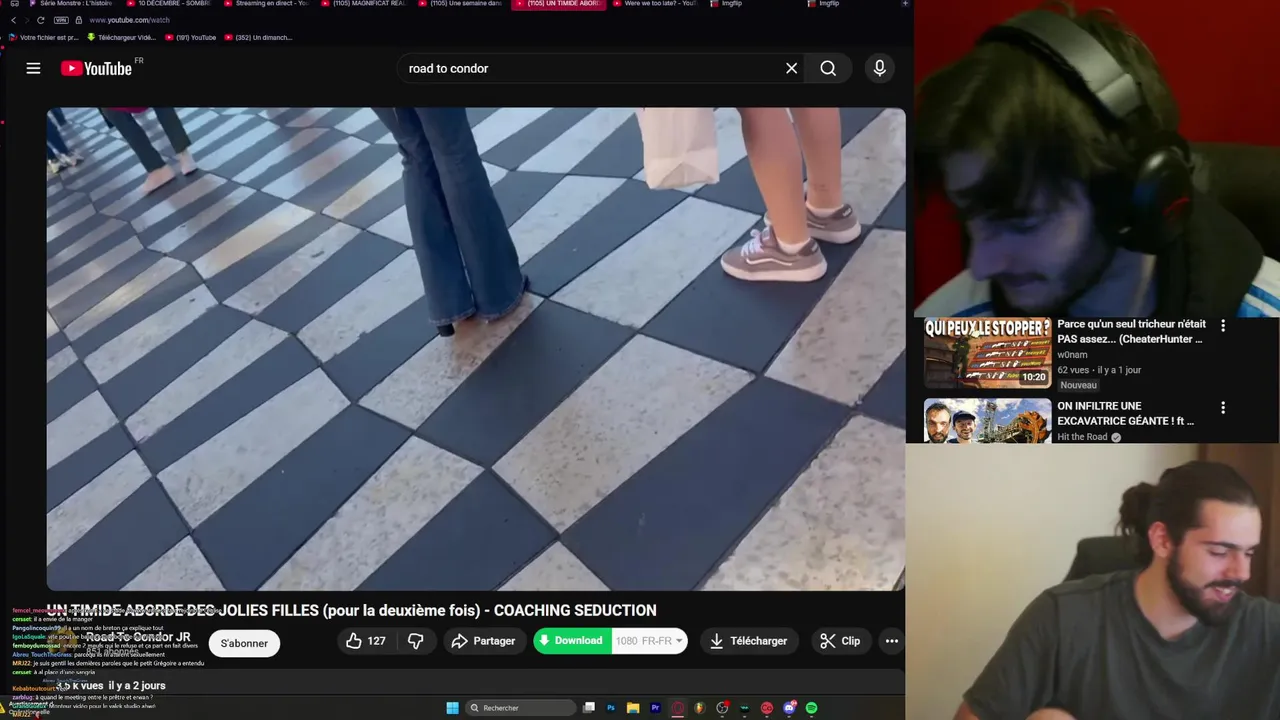Viewport: 1280px width, 720px height.
Task: Create a clip with the Clip button
Action: (x=840, y=641)
